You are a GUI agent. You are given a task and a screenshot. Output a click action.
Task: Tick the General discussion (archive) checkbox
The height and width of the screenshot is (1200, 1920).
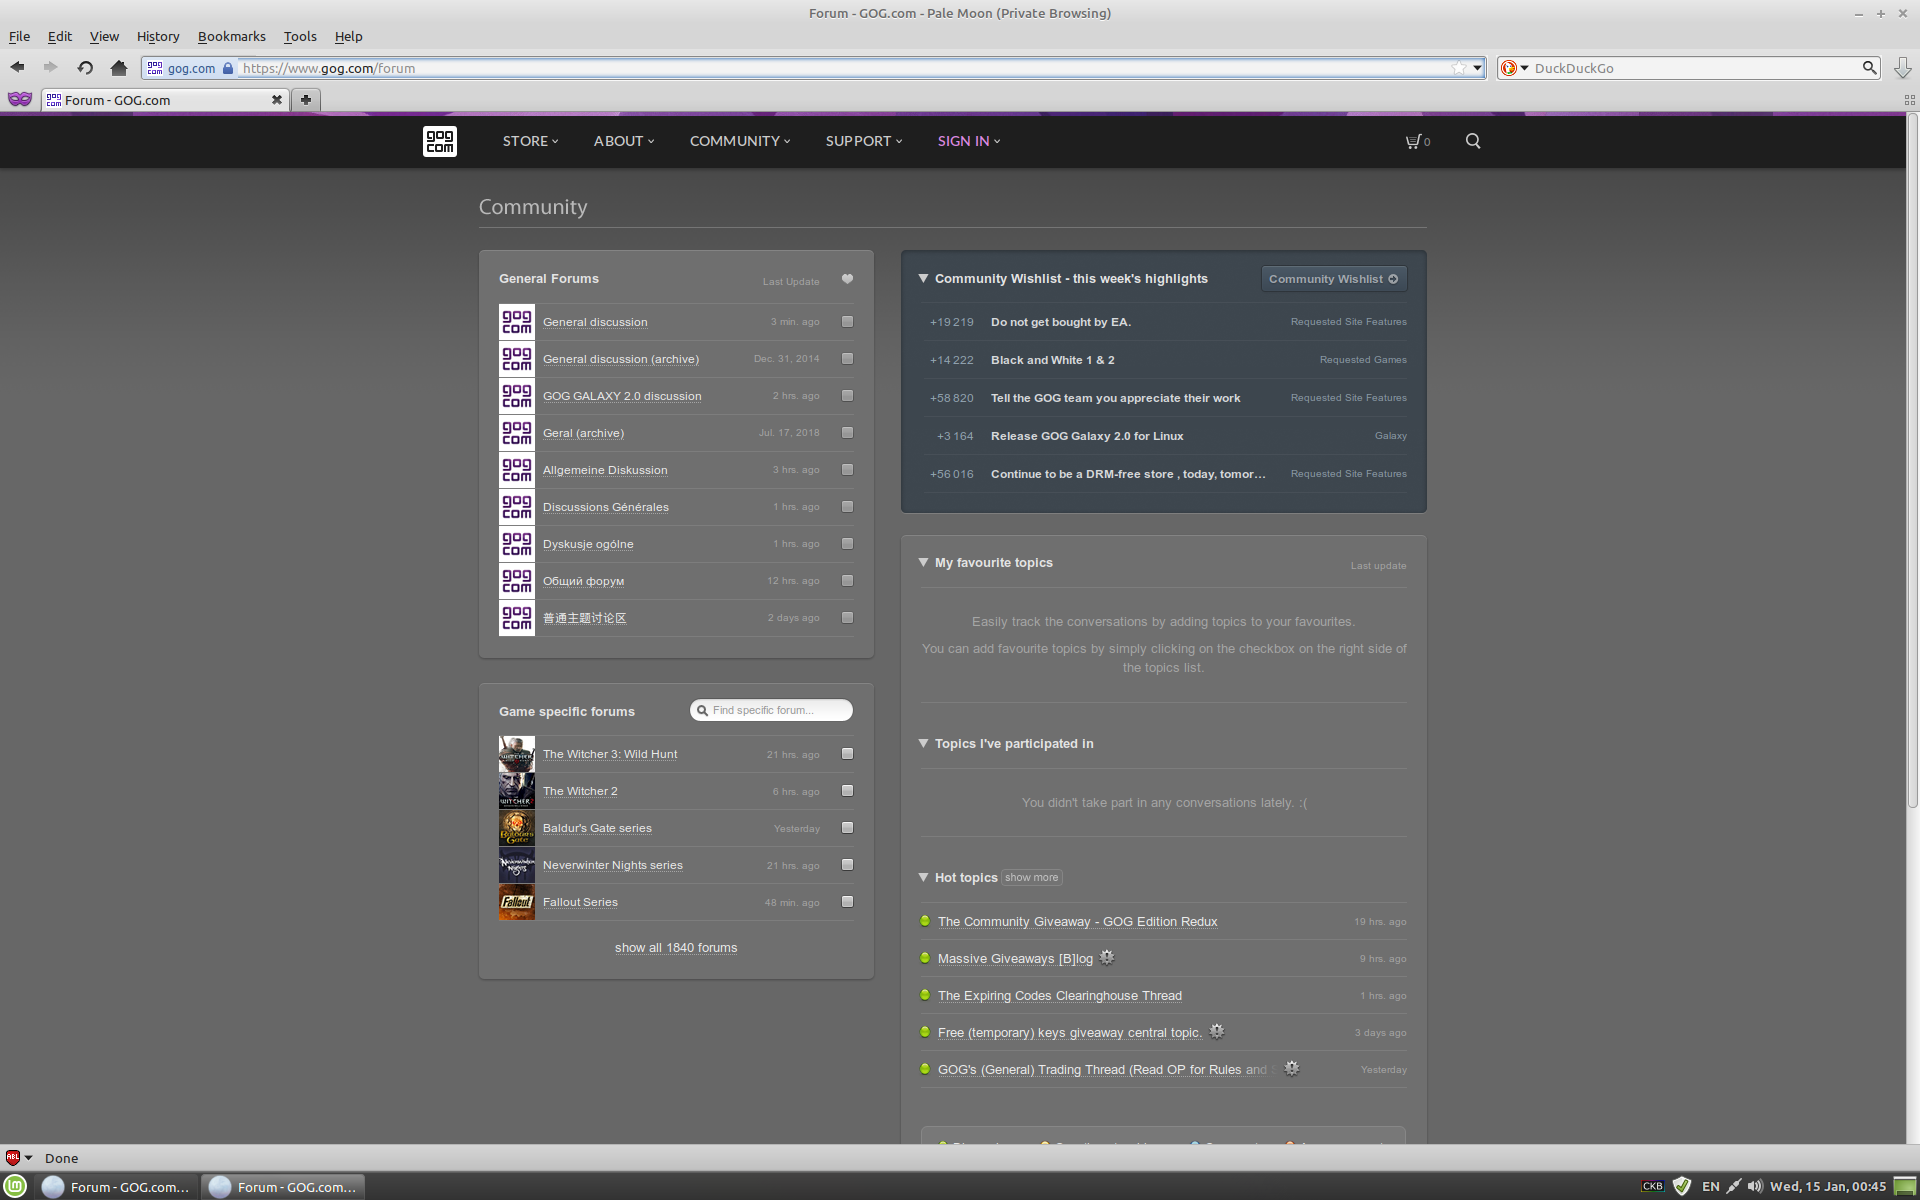(x=847, y=359)
